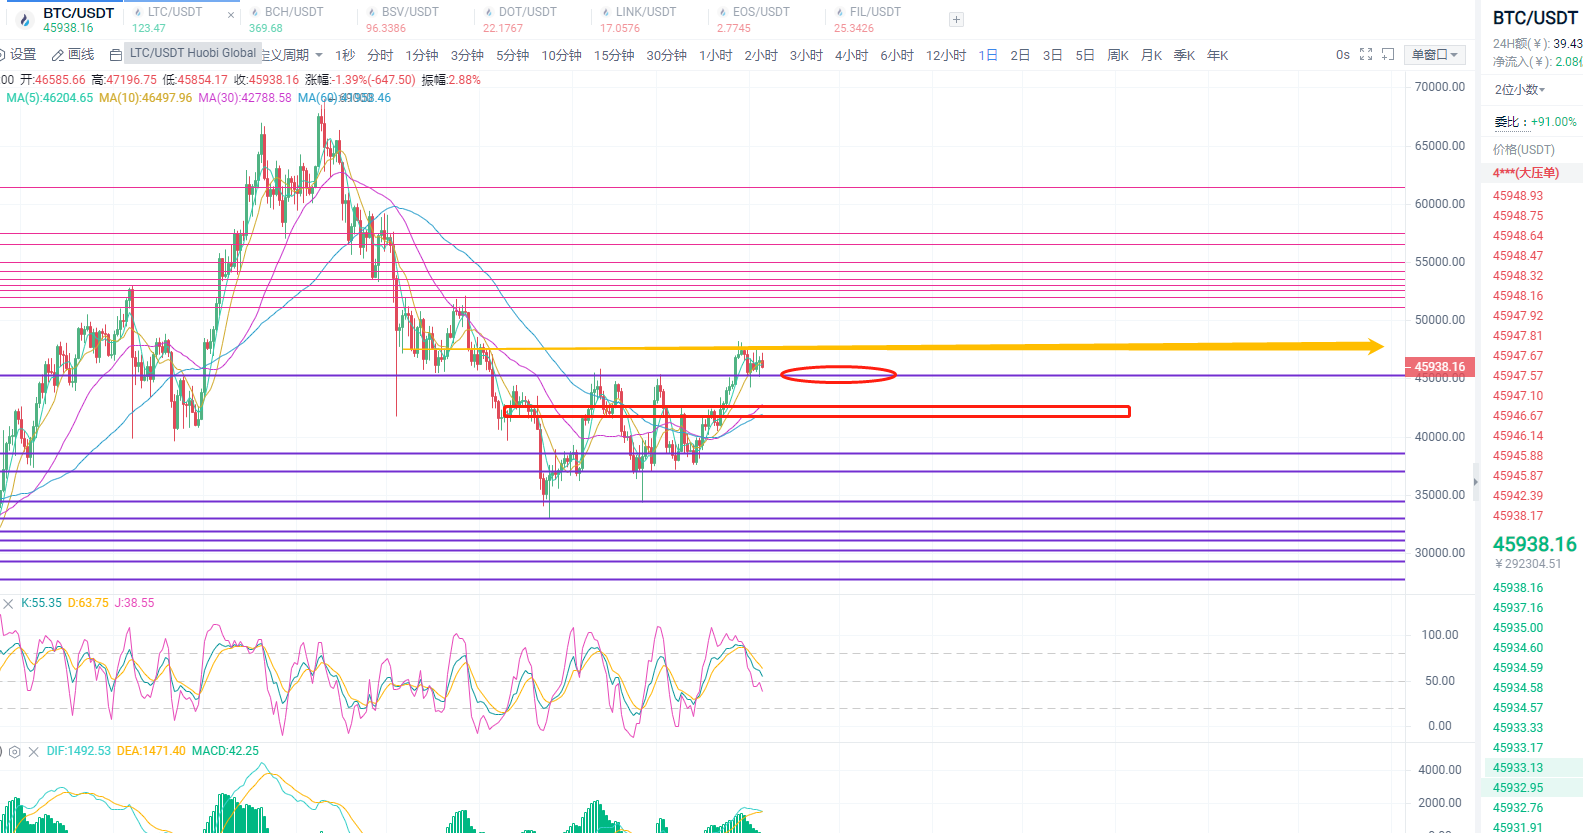Click the 0s refresh countdown label
The height and width of the screenshot is (833, 1583).
click(x=1343, y=55)
